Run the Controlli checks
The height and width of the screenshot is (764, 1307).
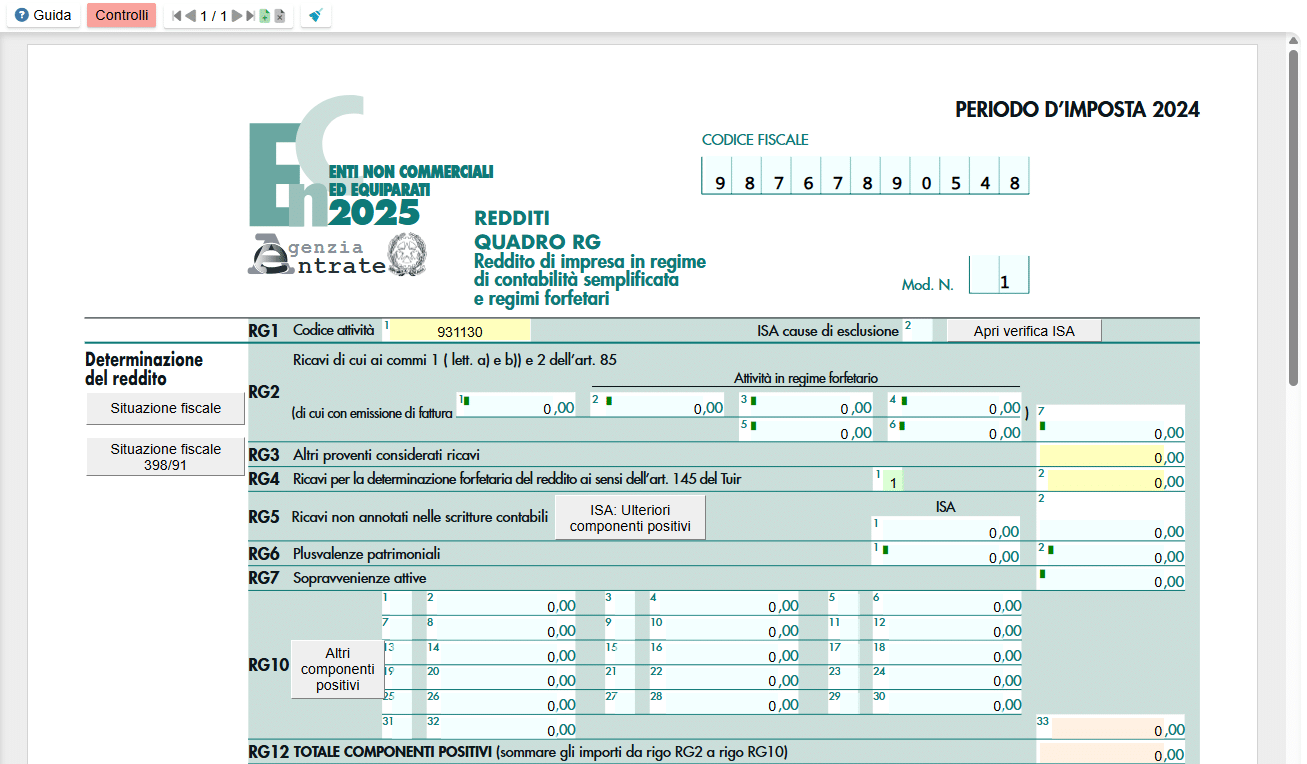(x=122, y=16)
